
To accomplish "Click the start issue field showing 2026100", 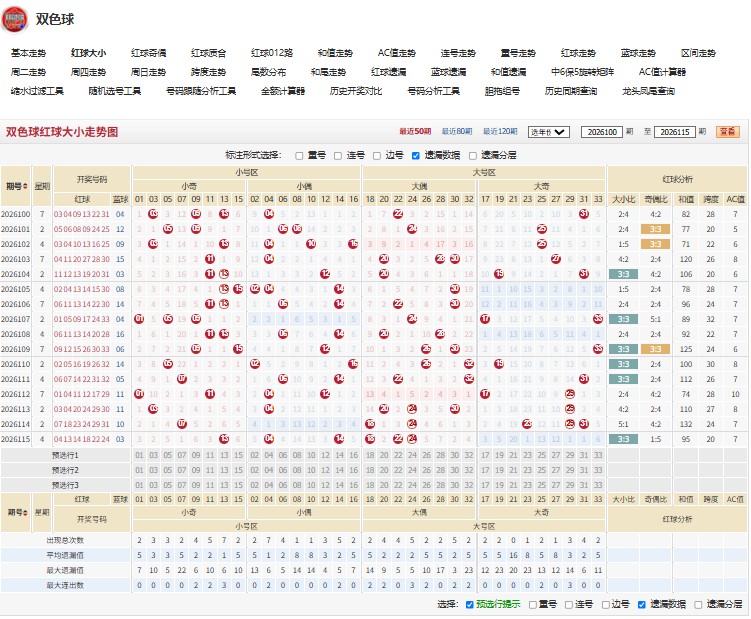I will coord(602,132).
